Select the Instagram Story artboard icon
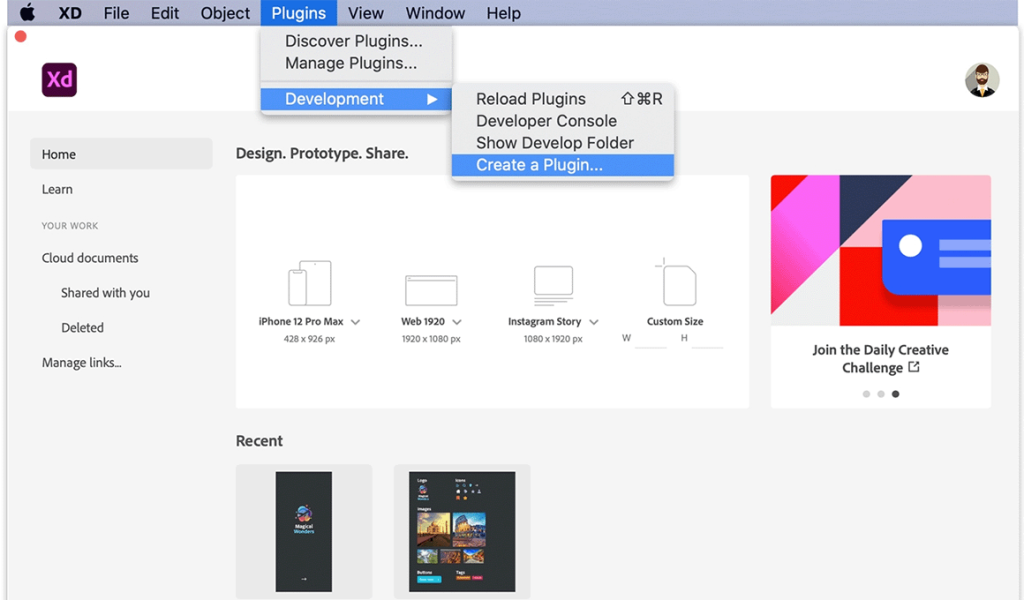Image resolution: width=1024 pixels, height=600 pixels. [553, 285]
